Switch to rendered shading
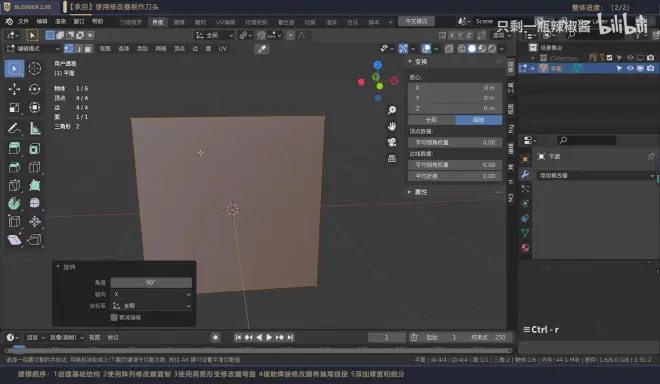 point(492,49)
